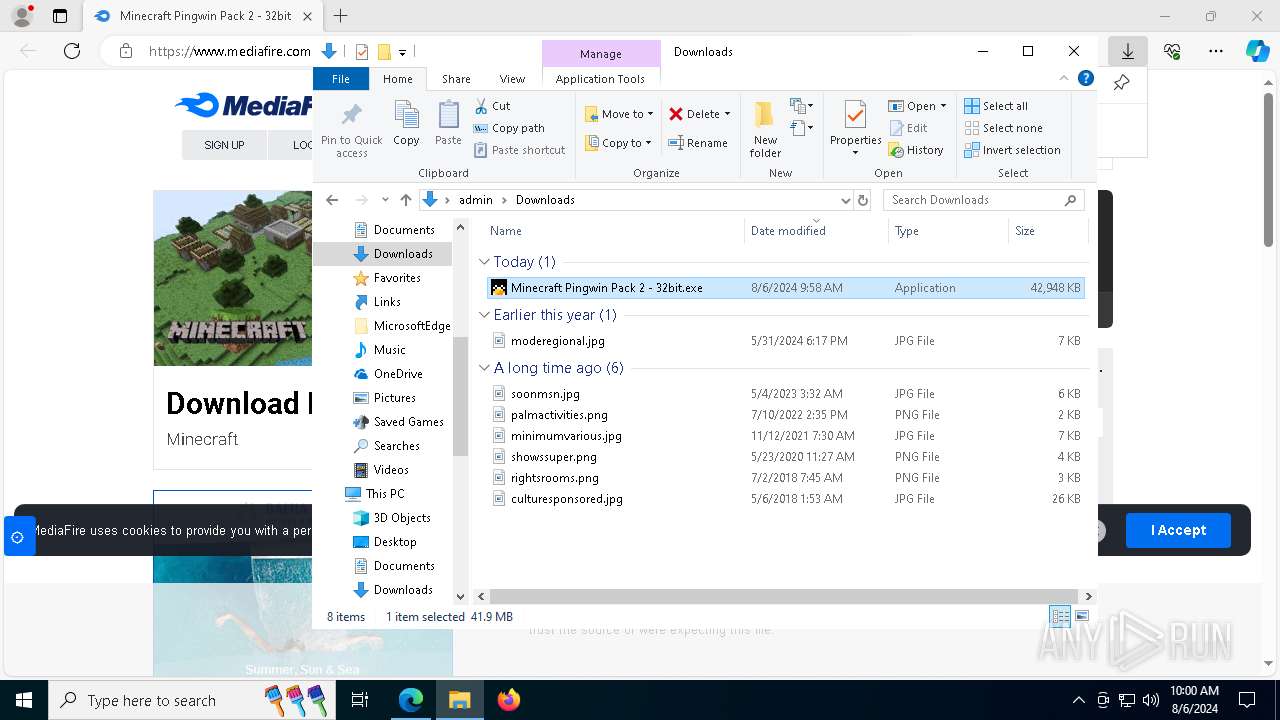Minimize the Ribbon with chevron
This screenshot has height=720, width=1280.
(x=1064, y=78)
